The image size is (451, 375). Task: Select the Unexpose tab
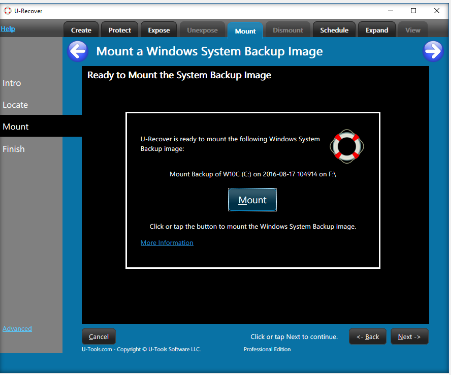coord(202,30)
